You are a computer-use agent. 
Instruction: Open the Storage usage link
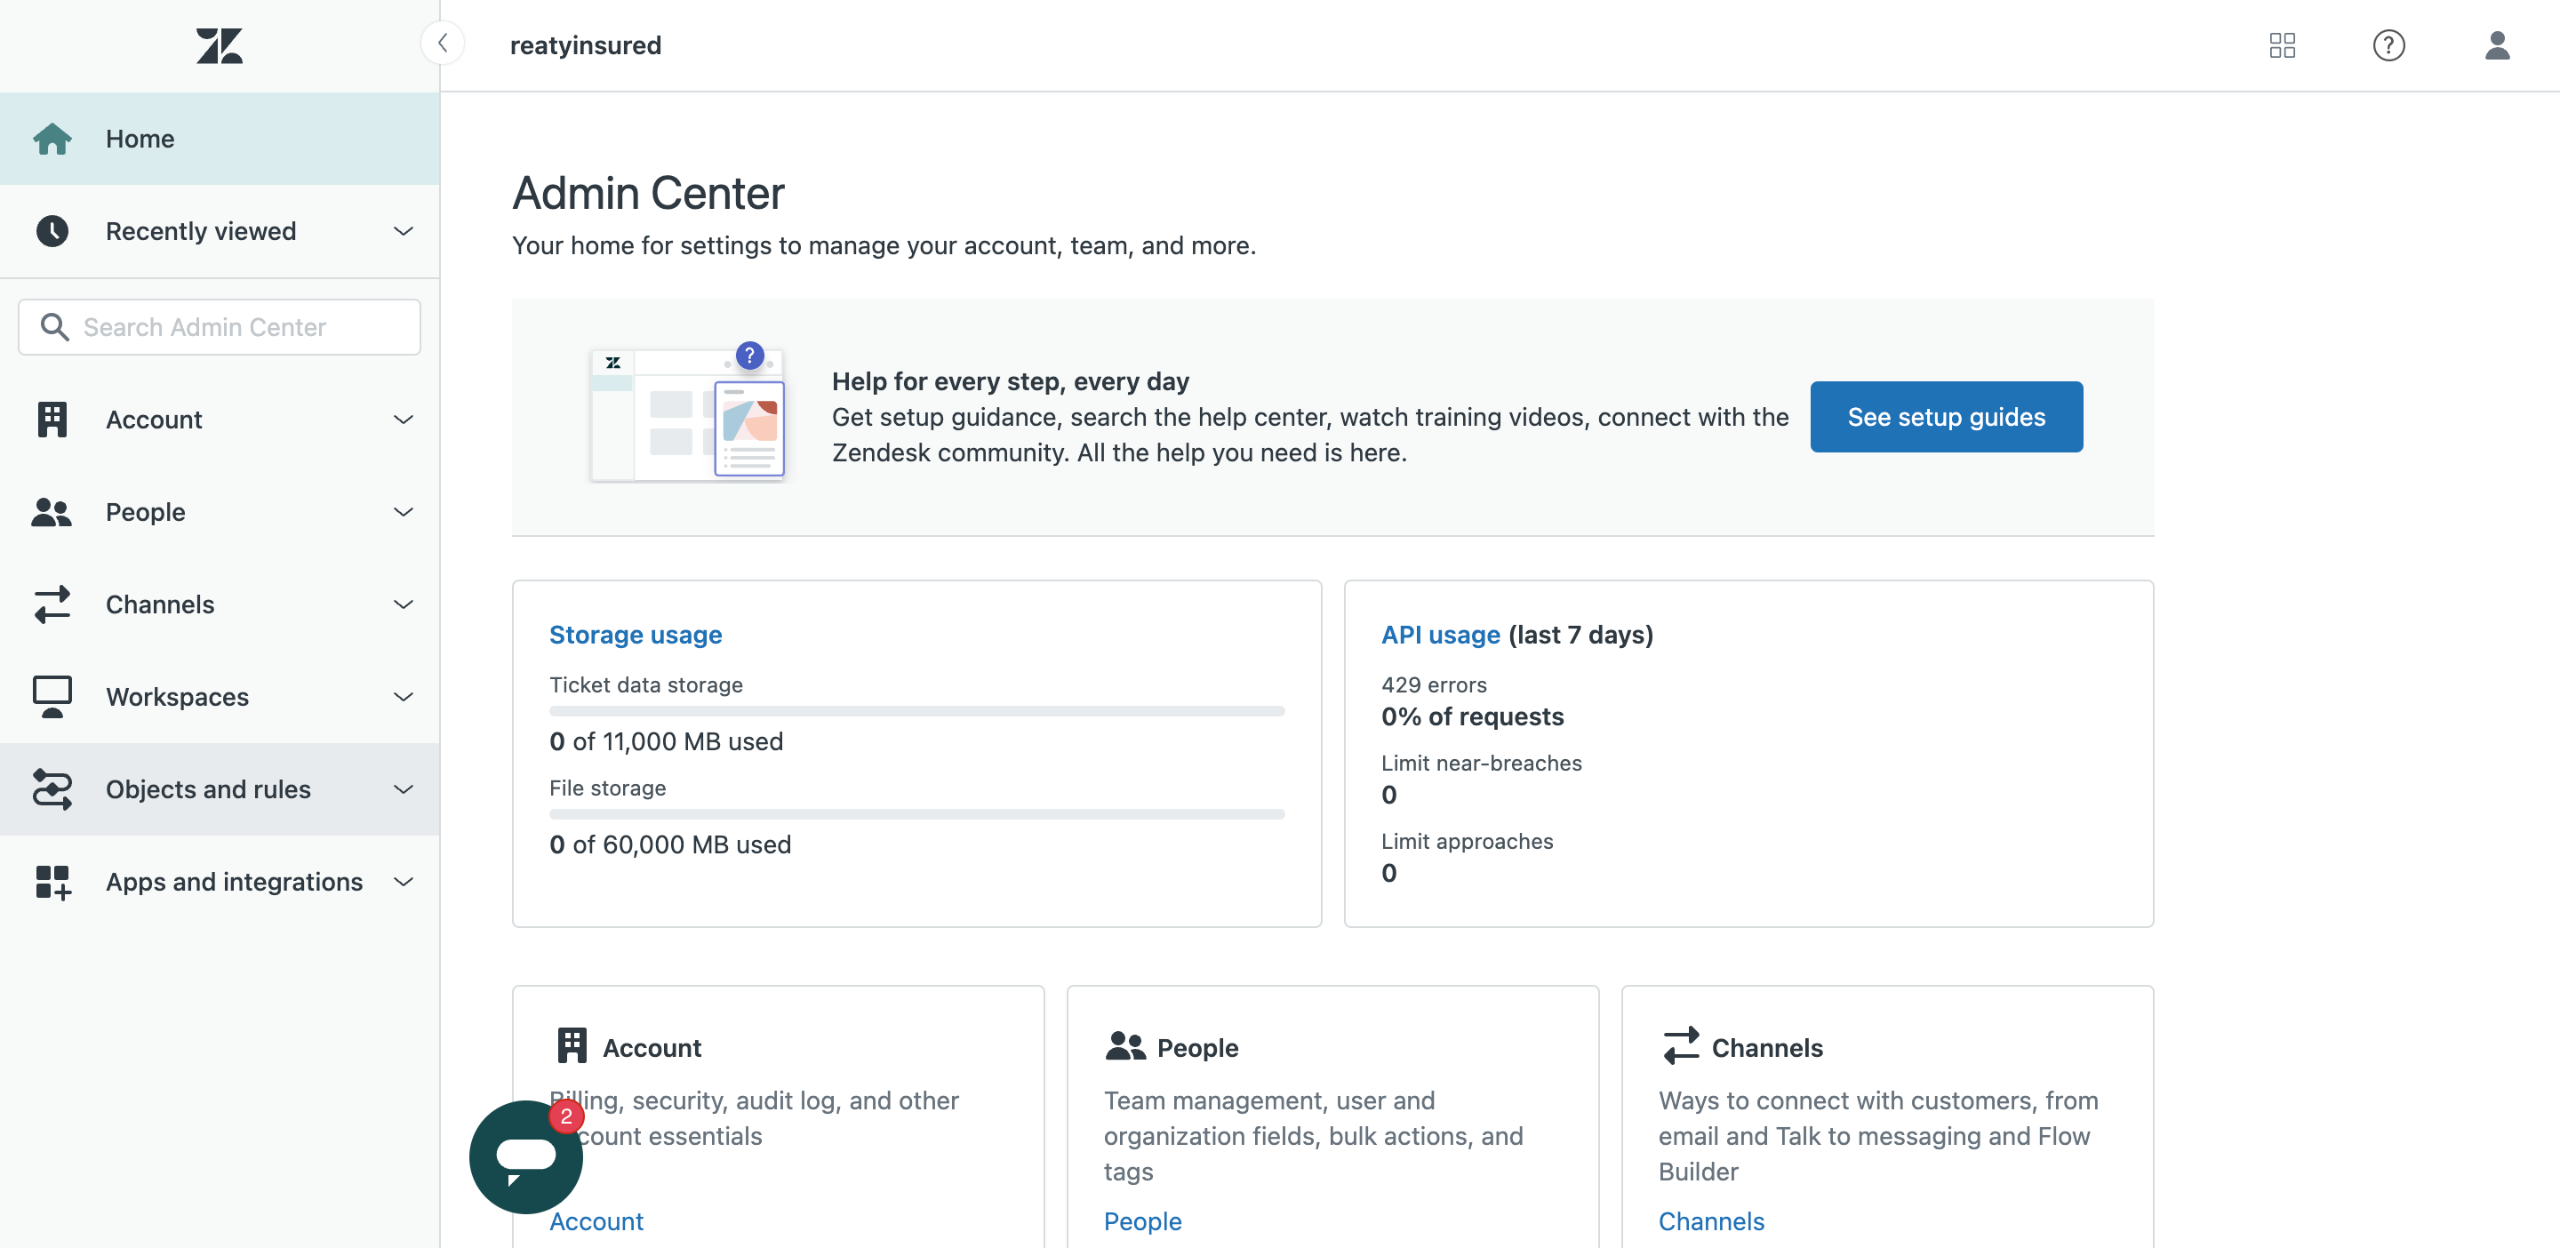(635, 635)
